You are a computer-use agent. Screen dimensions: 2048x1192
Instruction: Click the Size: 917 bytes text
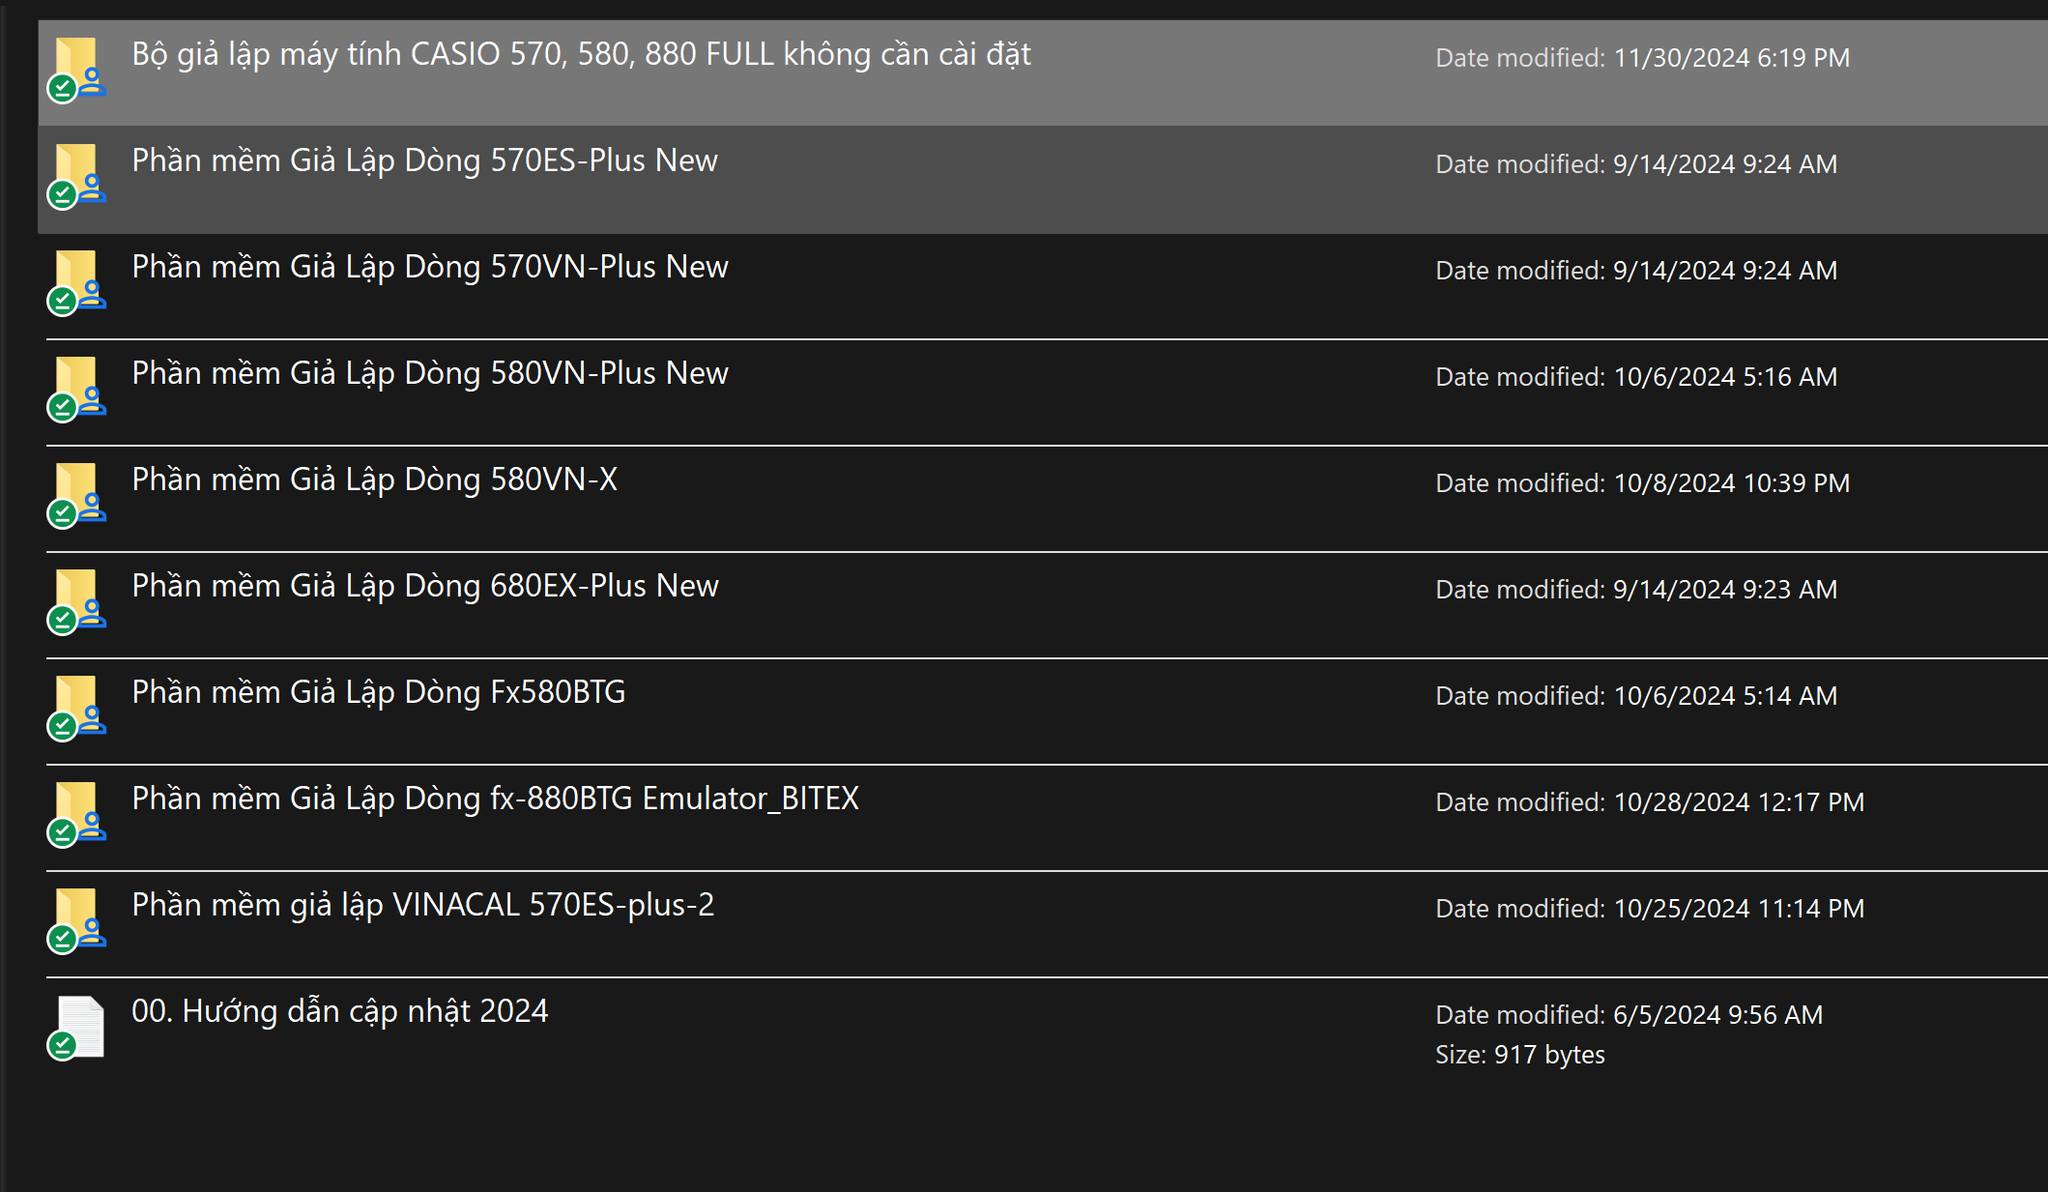[1519, 1055]
